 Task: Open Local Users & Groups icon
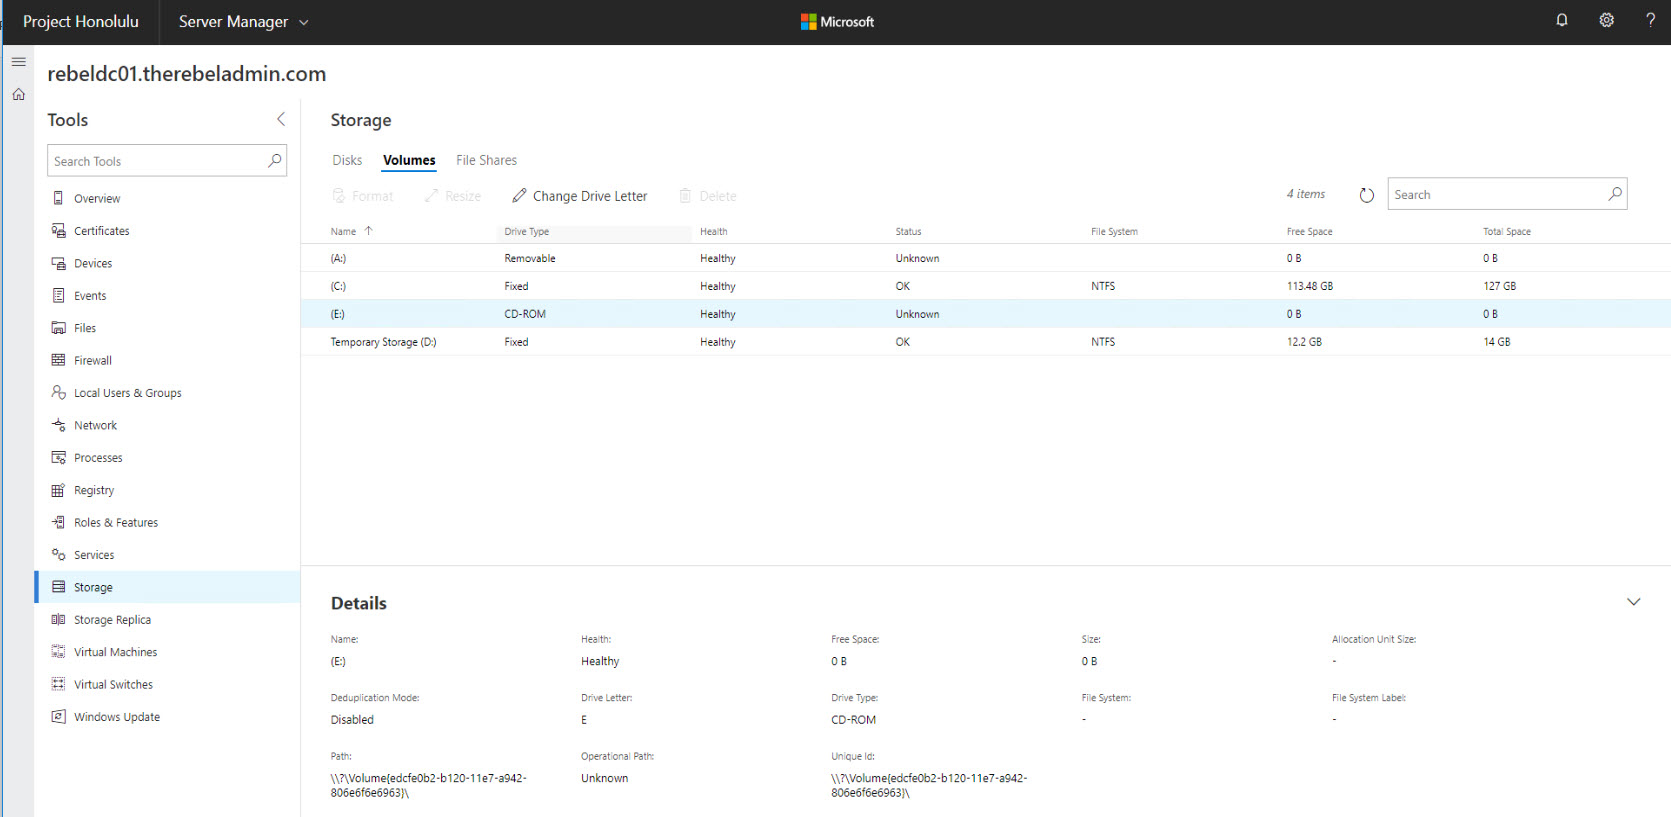[x=58, y=392]
